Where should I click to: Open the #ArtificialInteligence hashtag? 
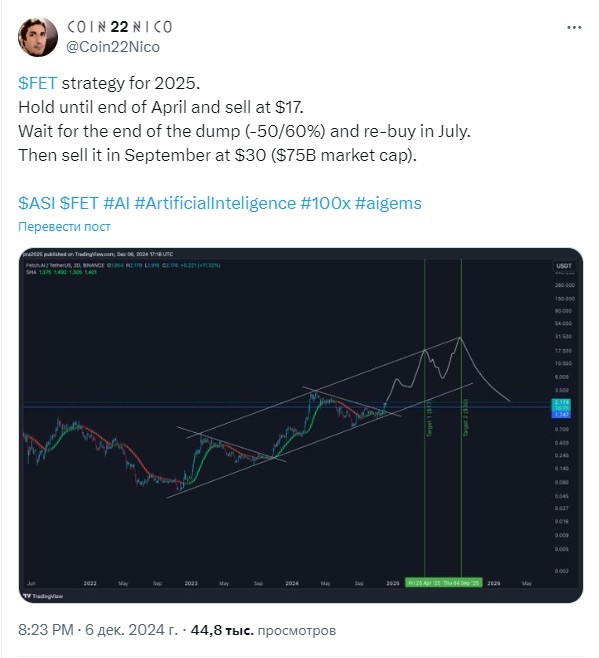pyautogui.click(x=215, y=204)
